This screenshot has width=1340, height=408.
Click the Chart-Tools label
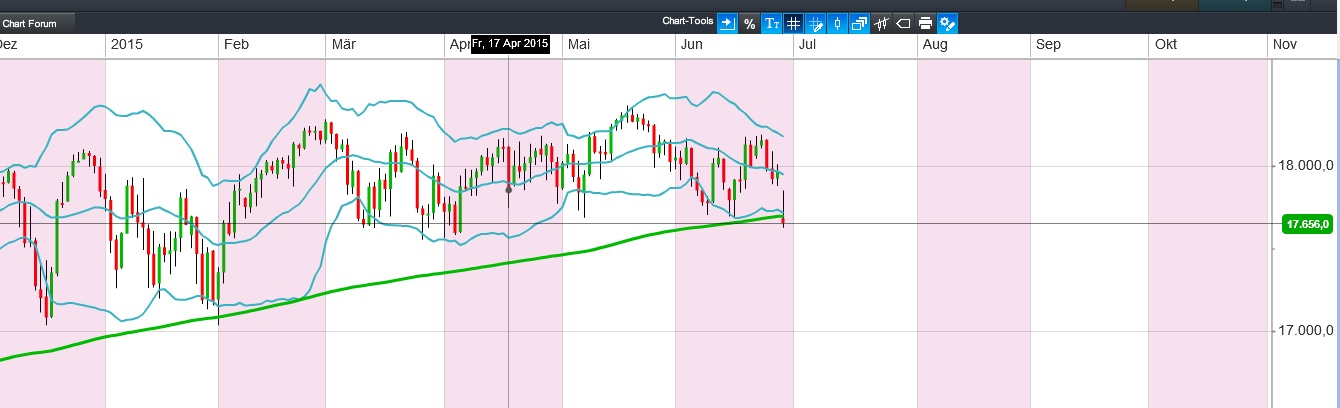pyautogui.click(x=686, y=22)
